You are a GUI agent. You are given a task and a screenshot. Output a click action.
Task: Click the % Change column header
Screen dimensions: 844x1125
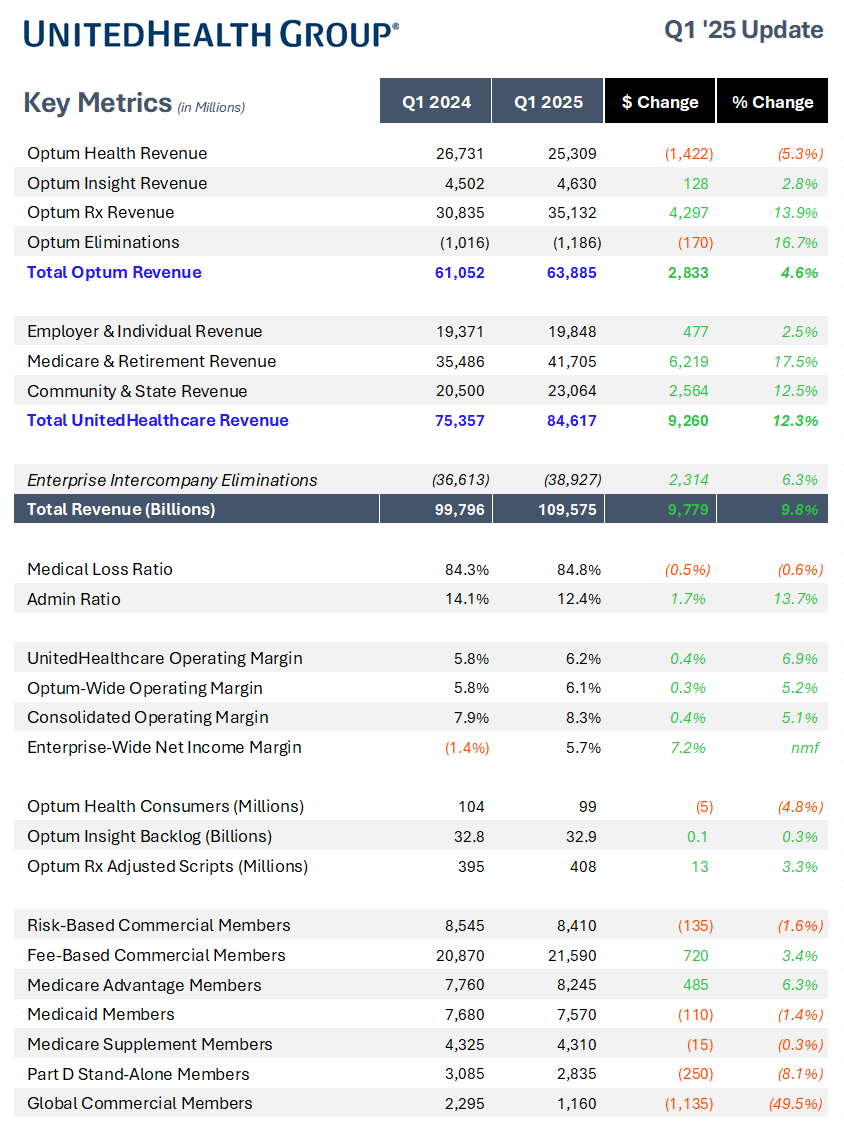771,101
